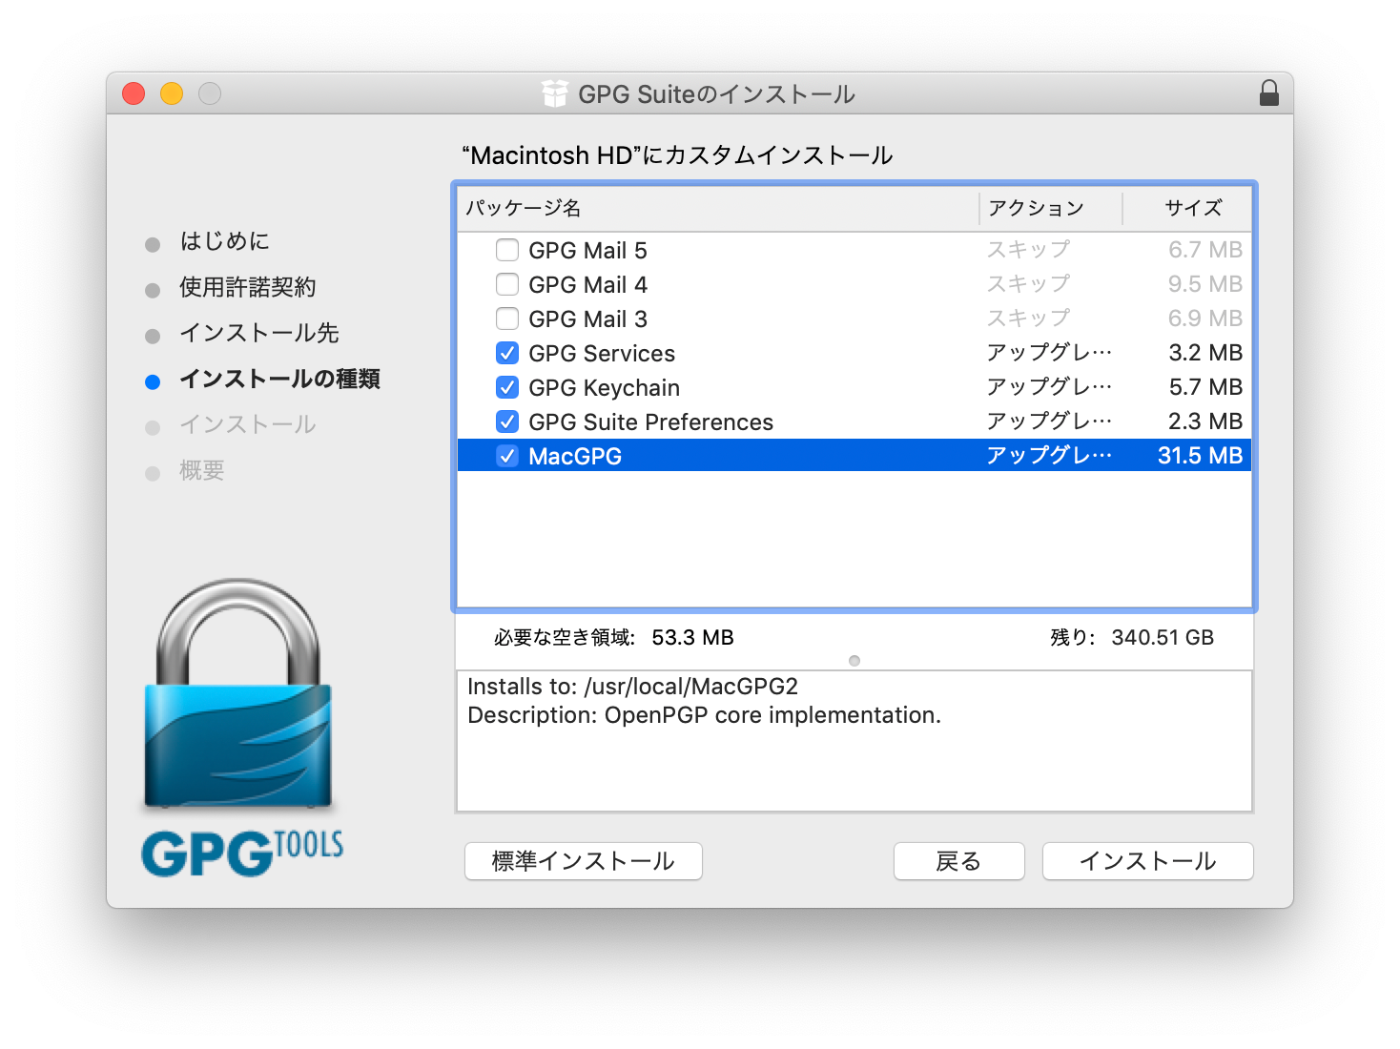Click スキップ action in GPG Mail 4 row
Viewport: 1400px width, 1049px height.
[1028, 284]
